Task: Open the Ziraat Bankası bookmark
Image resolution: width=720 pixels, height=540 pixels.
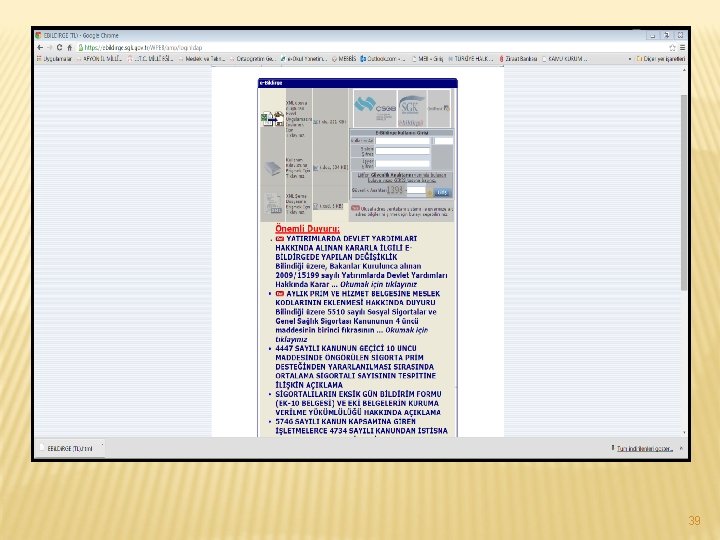Action: coord(518,59)
